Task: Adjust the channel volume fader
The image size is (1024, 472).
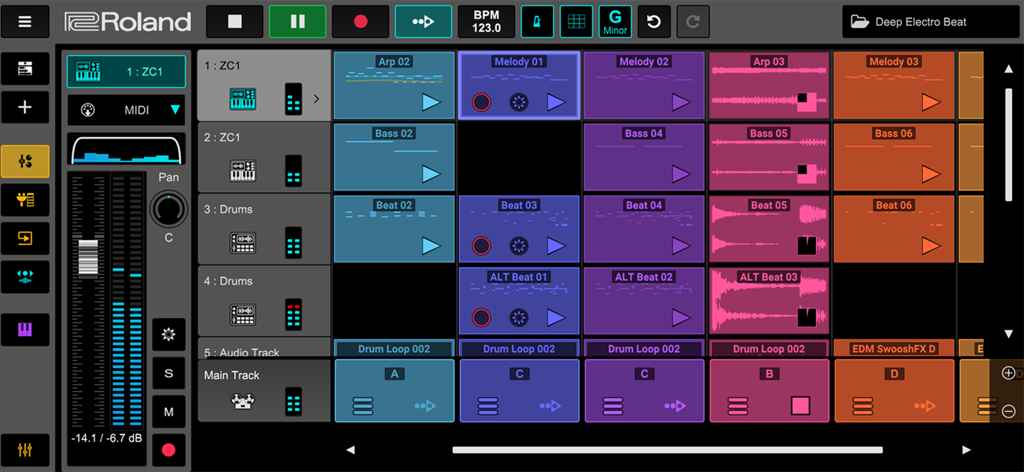Action: tap(88, 257)
